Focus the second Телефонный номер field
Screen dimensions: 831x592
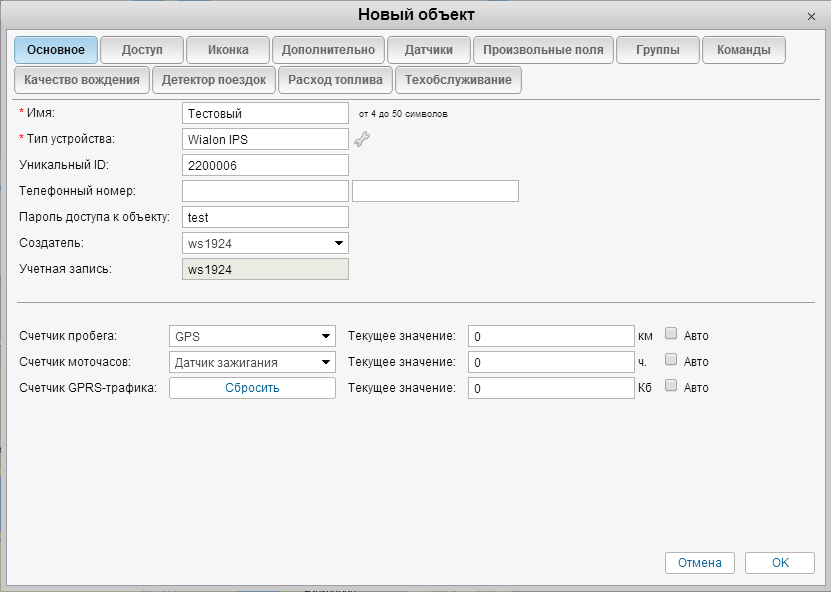pyautogui.click(x=435, y=191)
